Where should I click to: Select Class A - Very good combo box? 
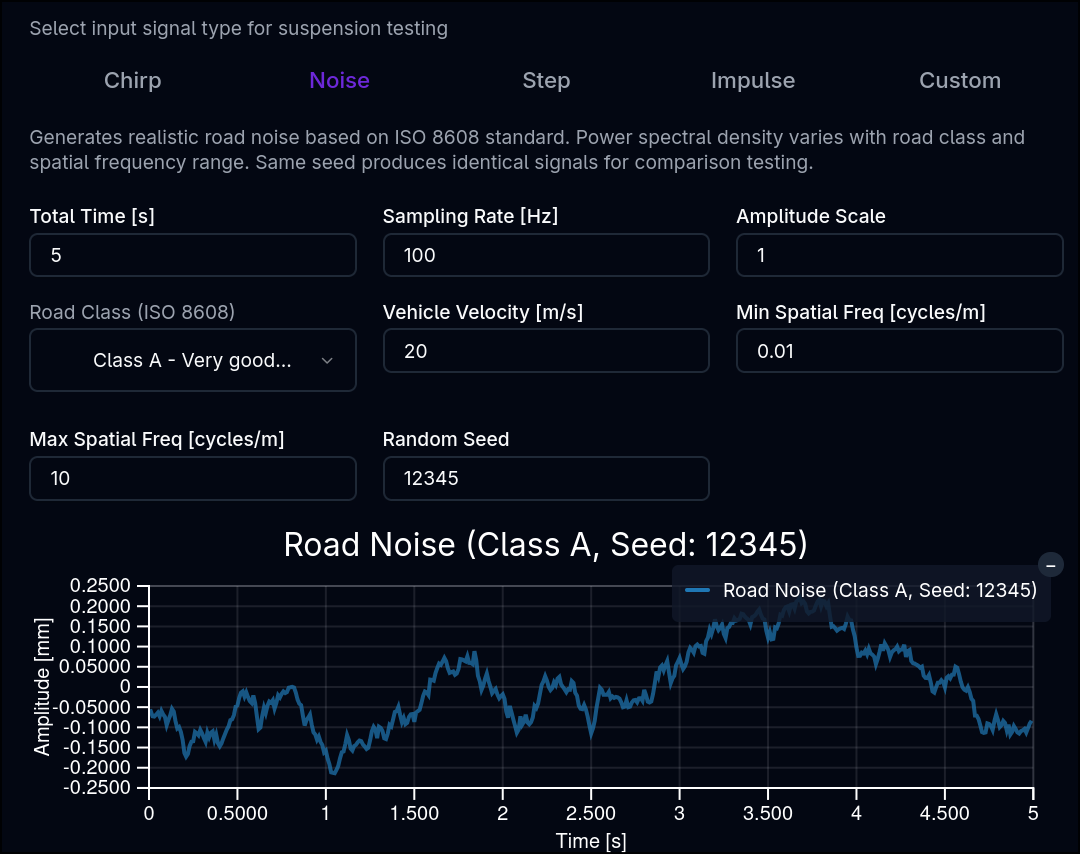coord(193,360)
